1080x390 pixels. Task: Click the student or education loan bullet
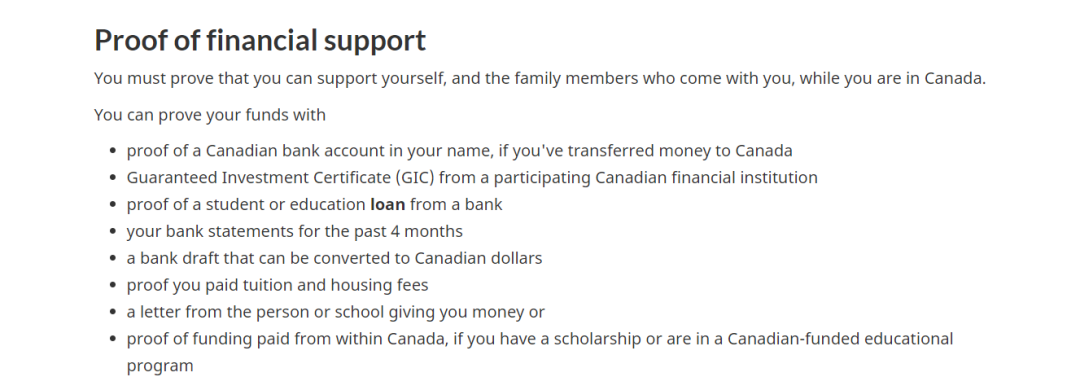point(315,205)
